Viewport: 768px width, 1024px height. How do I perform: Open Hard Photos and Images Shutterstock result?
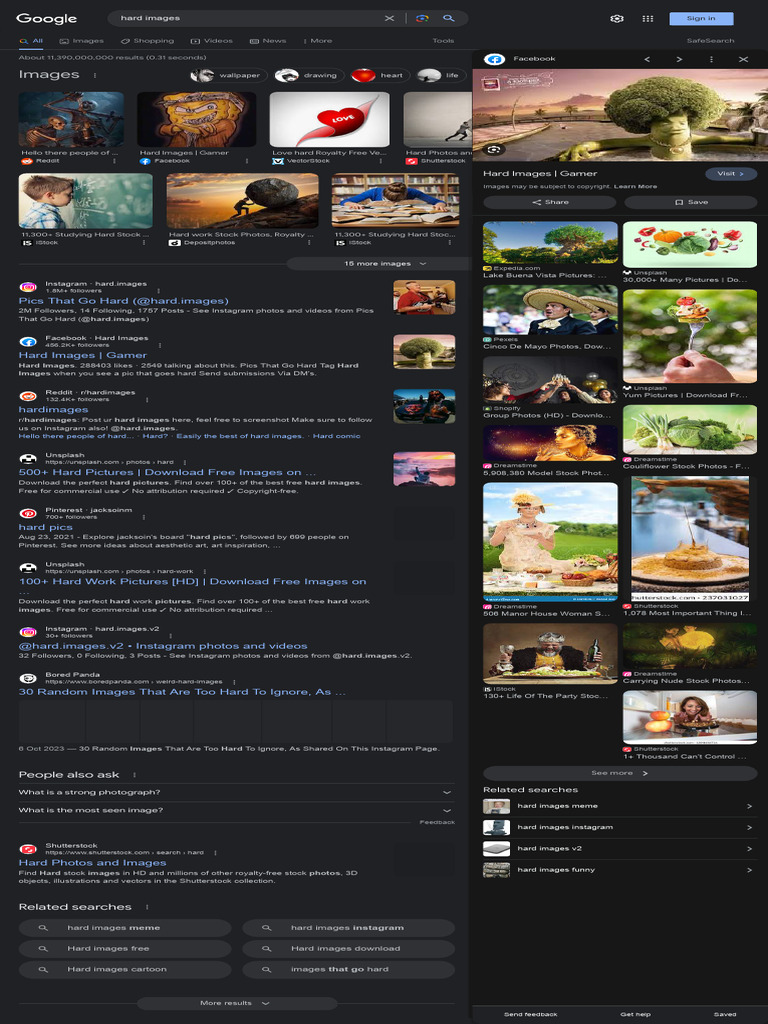tap(92, 863)
